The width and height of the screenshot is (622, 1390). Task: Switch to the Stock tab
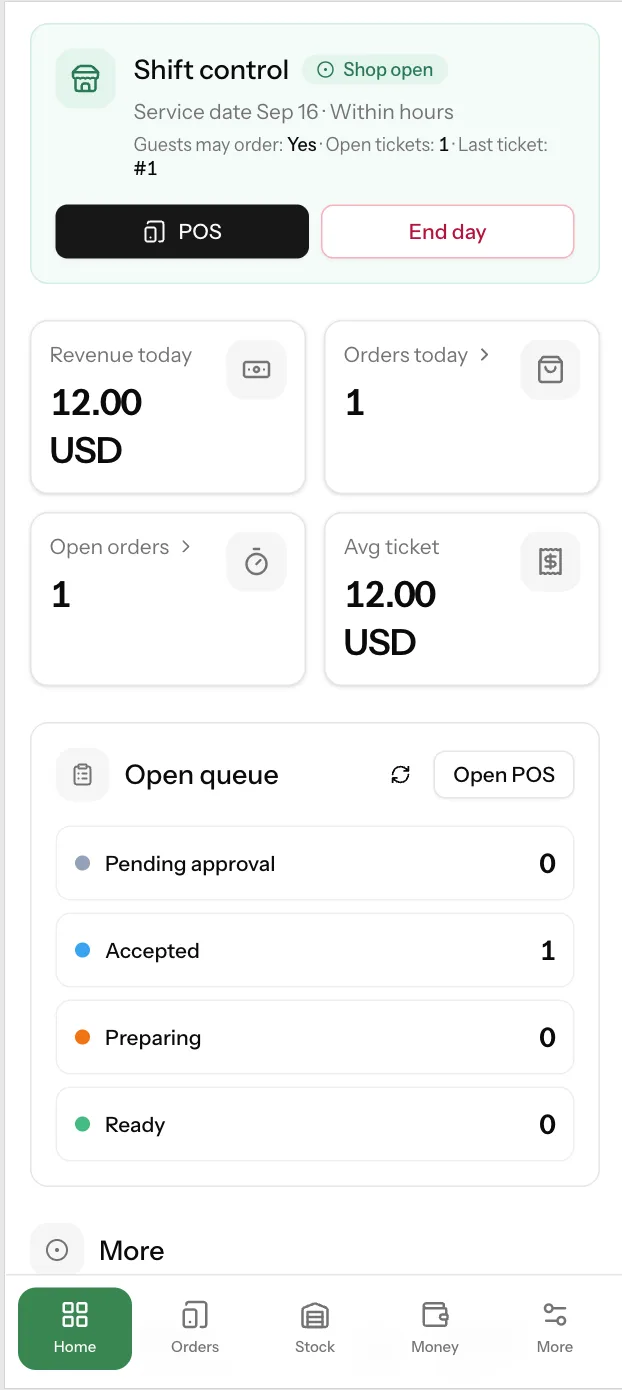point(315,1328)
